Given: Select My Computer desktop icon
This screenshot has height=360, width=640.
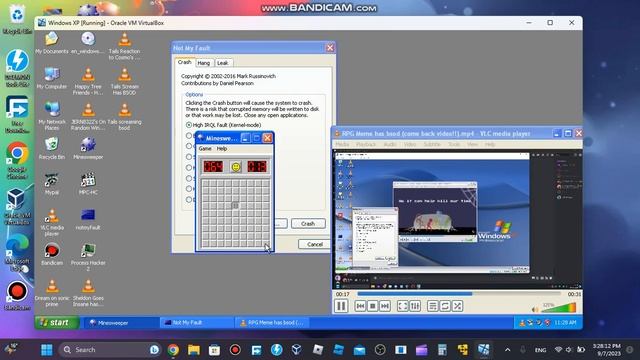Looking at the screenshot, I should [51, 78].
